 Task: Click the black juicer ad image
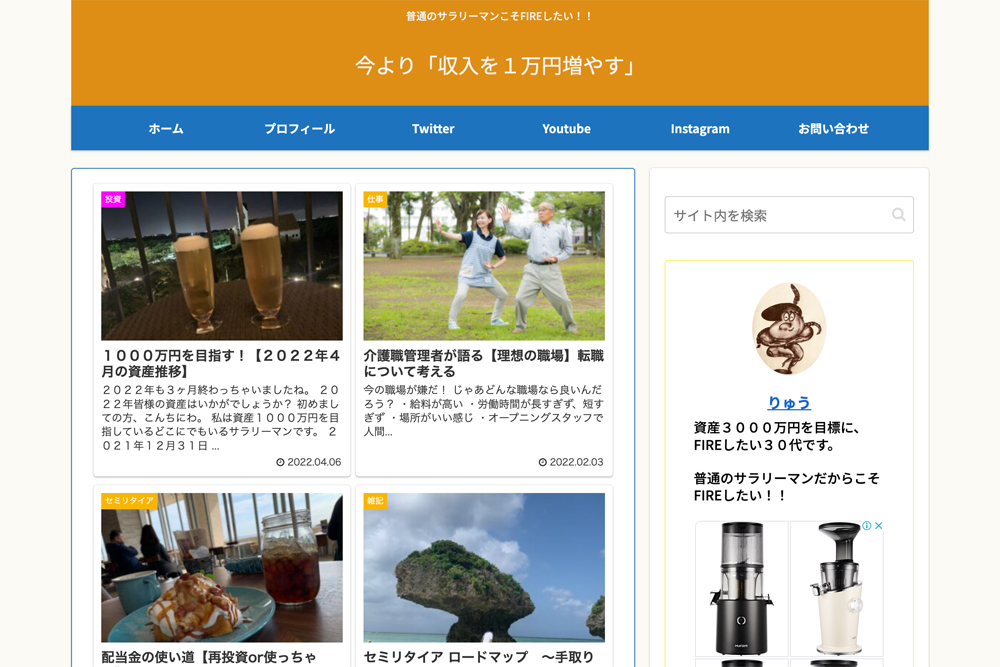pos(741,590)
